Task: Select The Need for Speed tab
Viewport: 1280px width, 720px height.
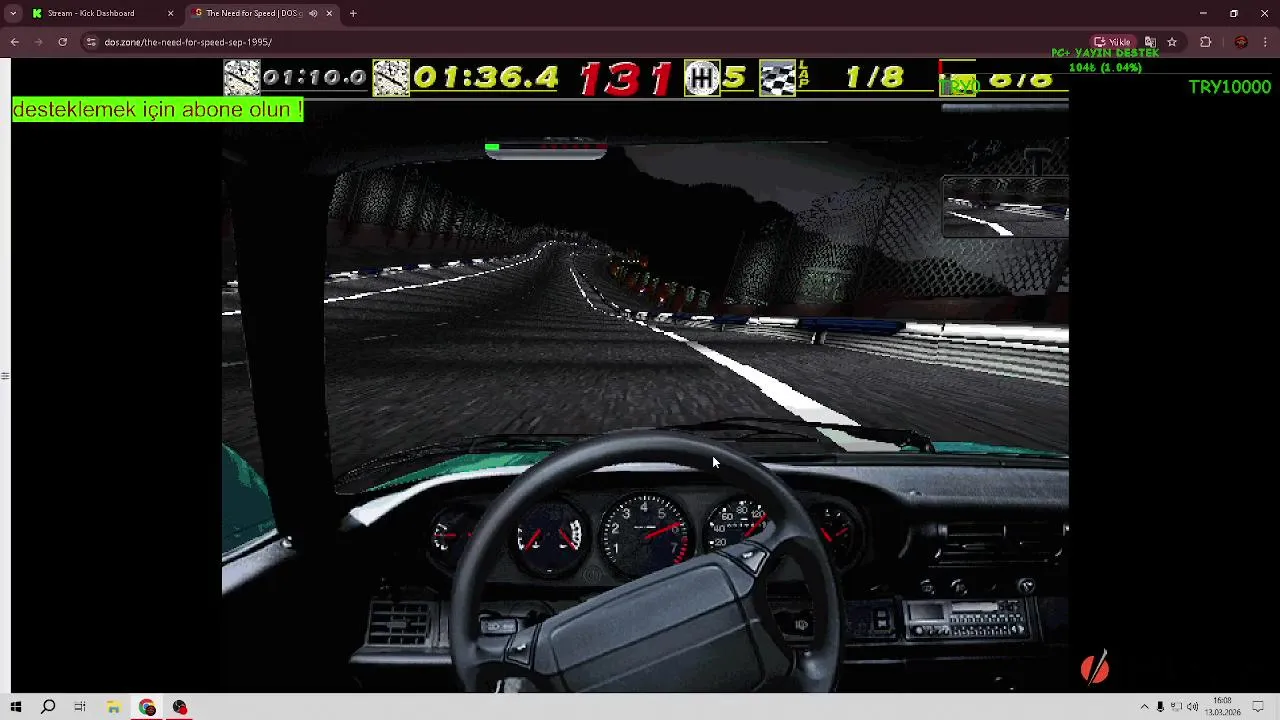Action: click(x=262, y=13)
